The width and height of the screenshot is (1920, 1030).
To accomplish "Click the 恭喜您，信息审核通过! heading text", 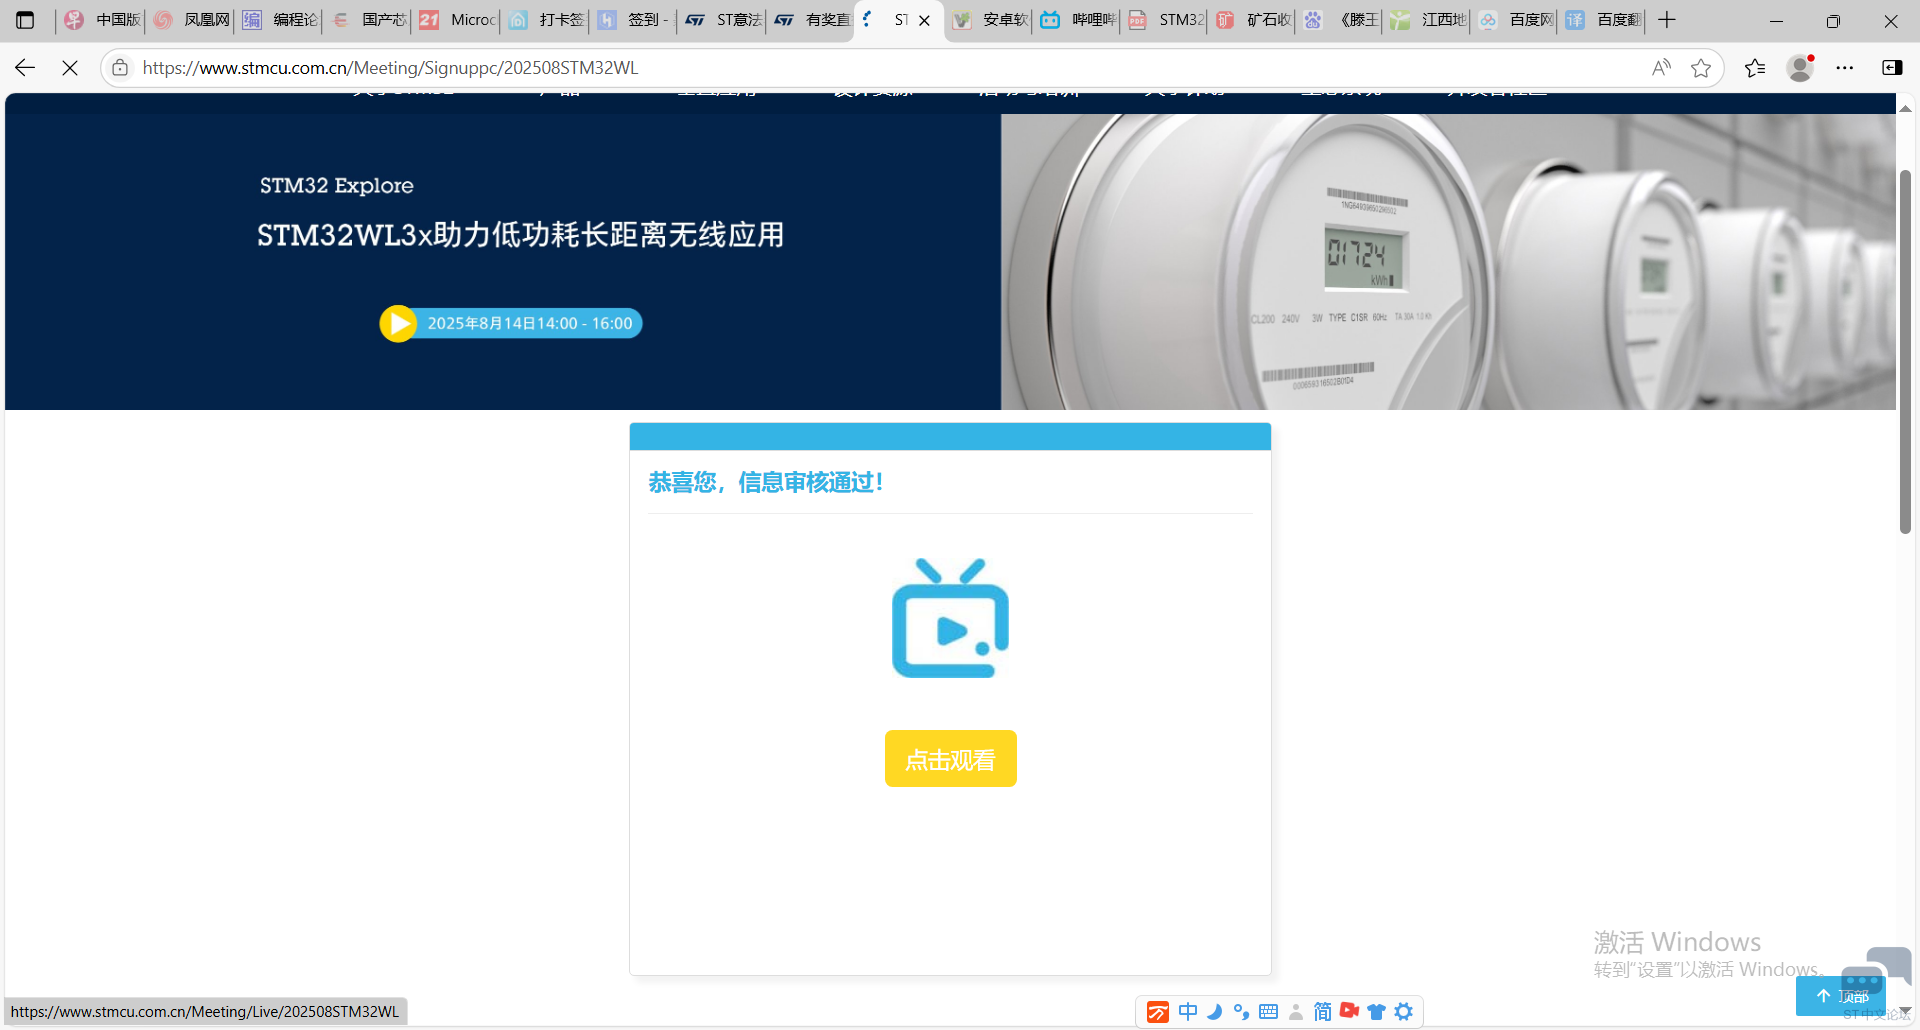I will (766, 482).
